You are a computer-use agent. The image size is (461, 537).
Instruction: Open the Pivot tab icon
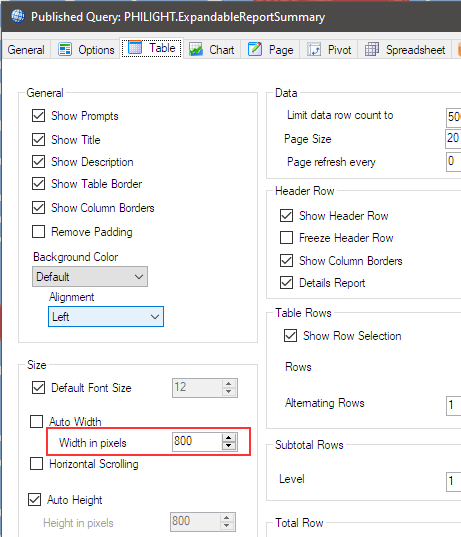(x=314, y=49)
